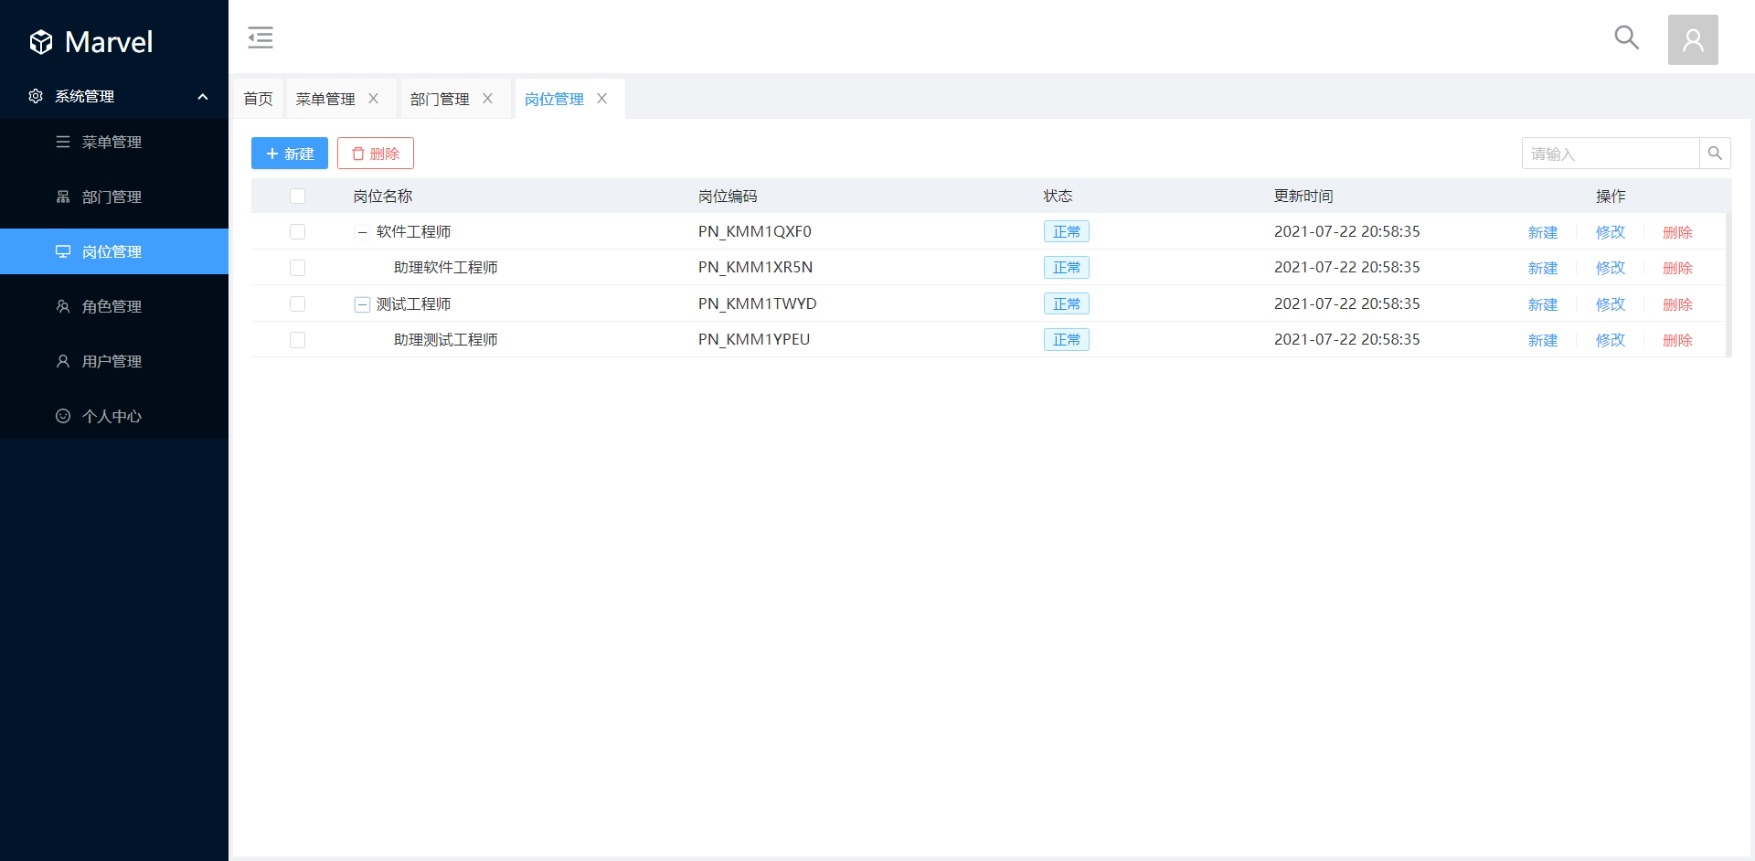Click position code PN_KMM1QXF0

coord(755,232)
